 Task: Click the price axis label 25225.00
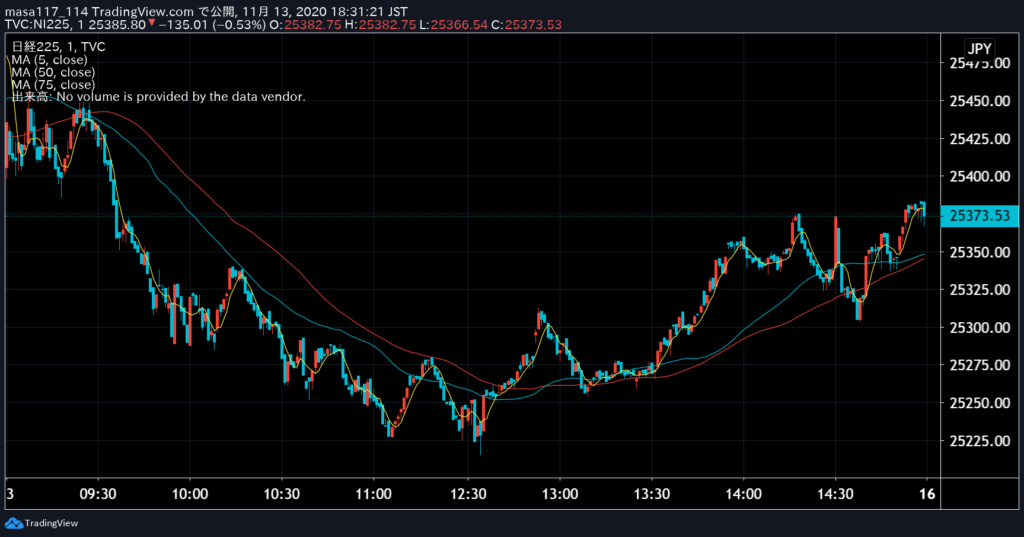980,441
